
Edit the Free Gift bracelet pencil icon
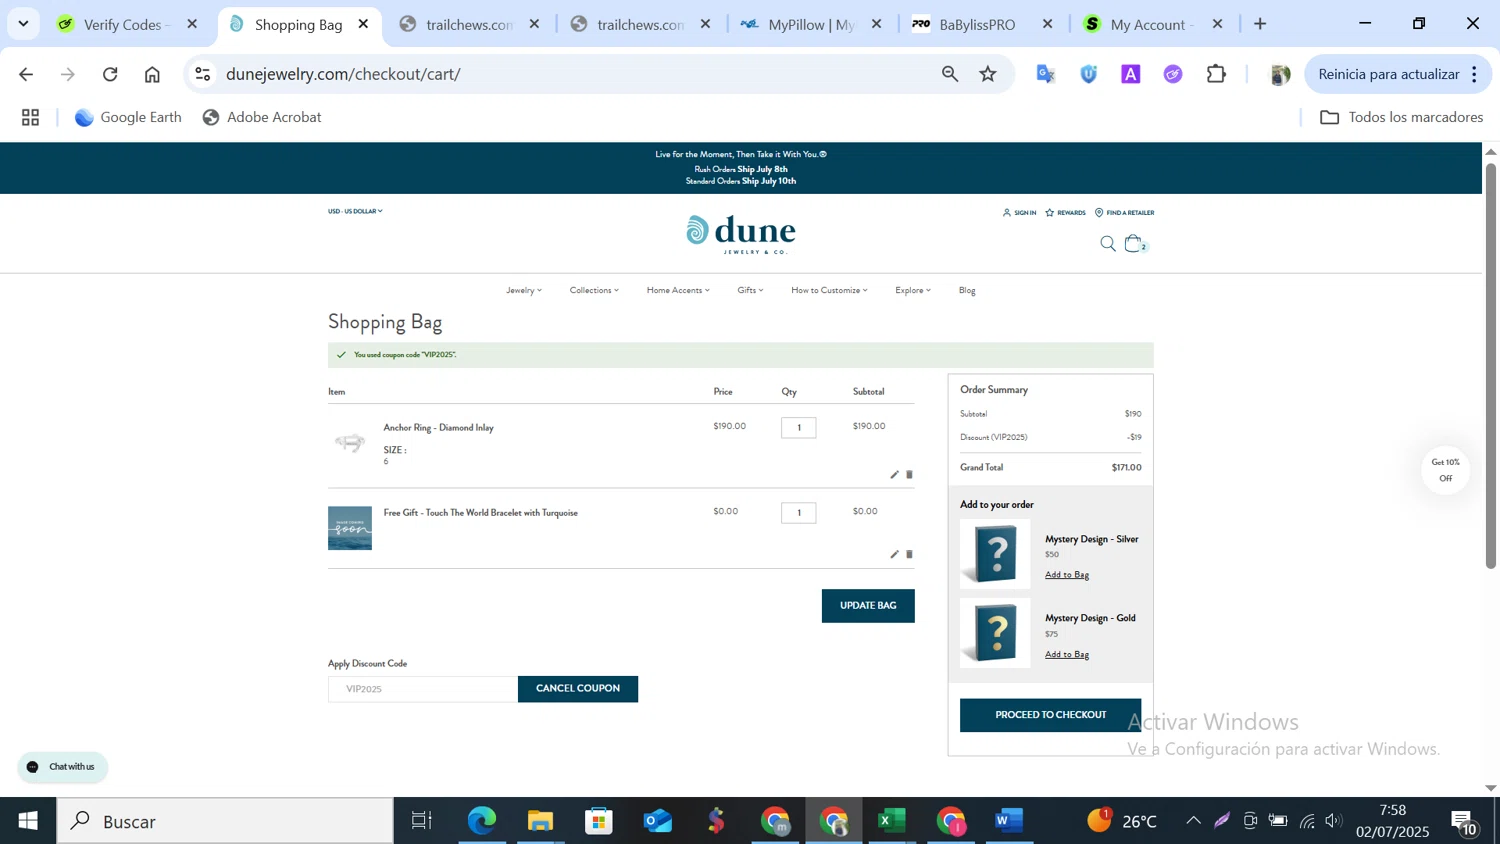[894, 554]
